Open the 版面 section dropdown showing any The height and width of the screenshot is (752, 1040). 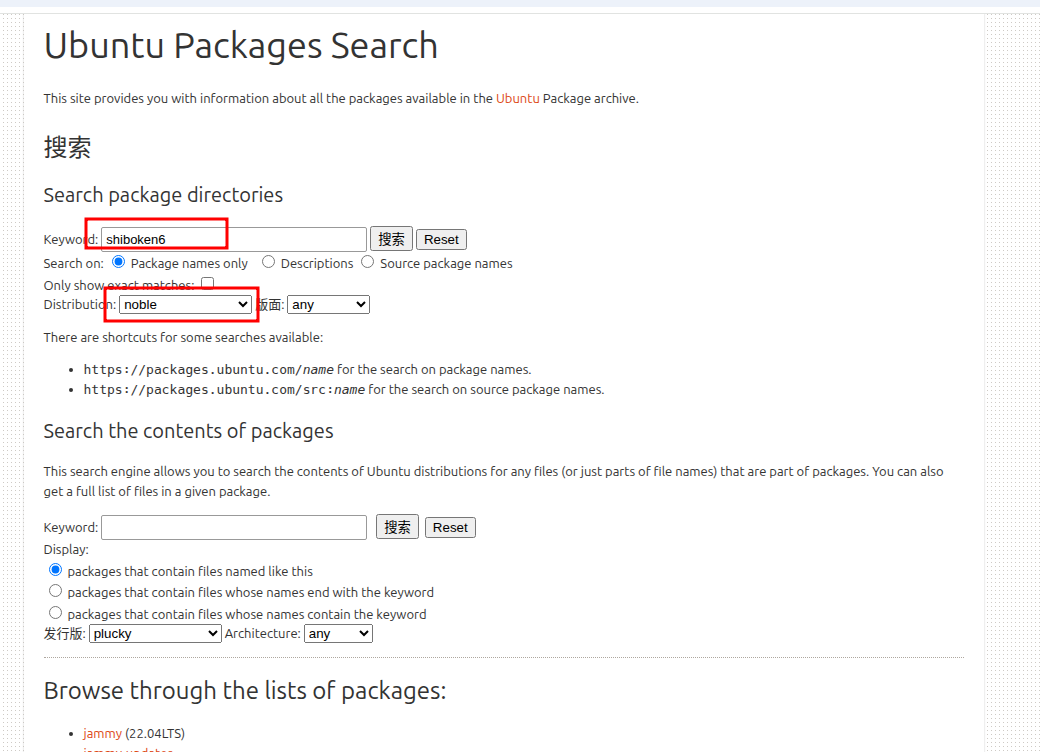coord(328,304)
